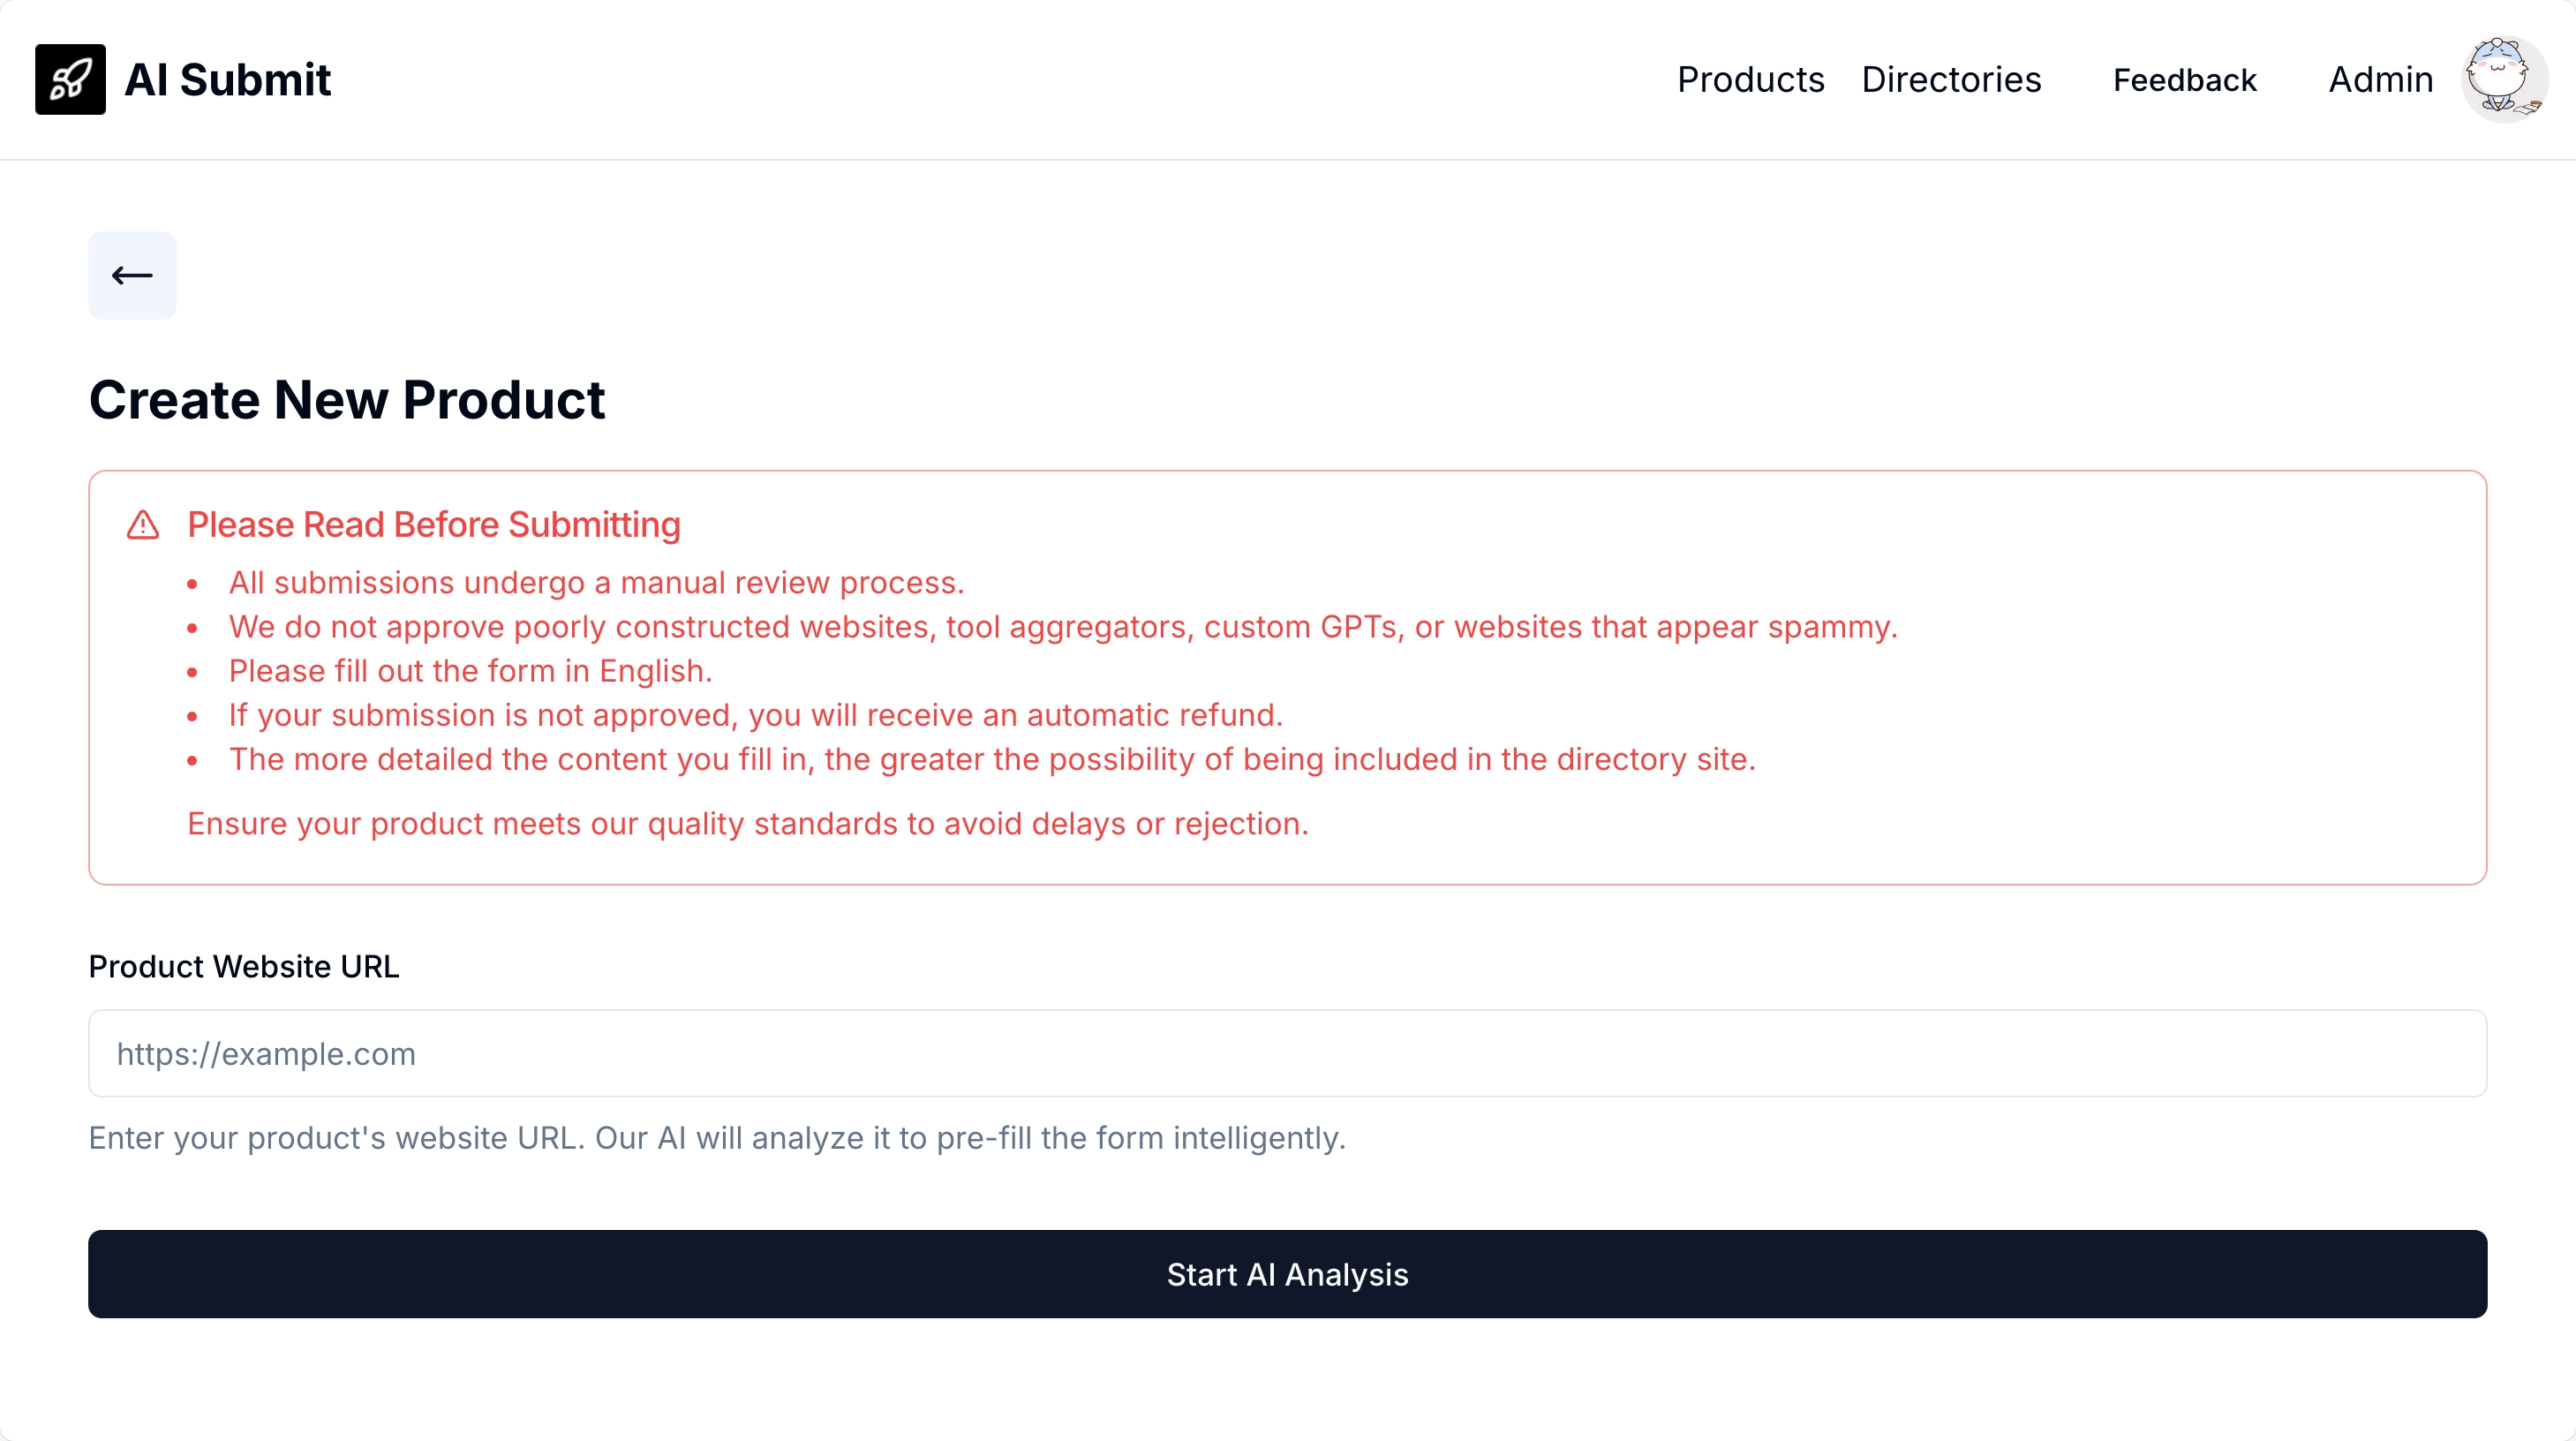Go to the Admin section
Viewport: 2576px width, 1441px height.
2380,79
